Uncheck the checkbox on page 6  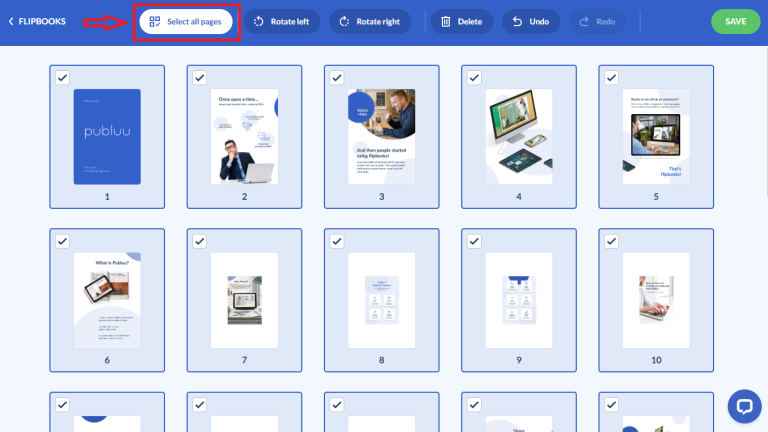[62, 241]
